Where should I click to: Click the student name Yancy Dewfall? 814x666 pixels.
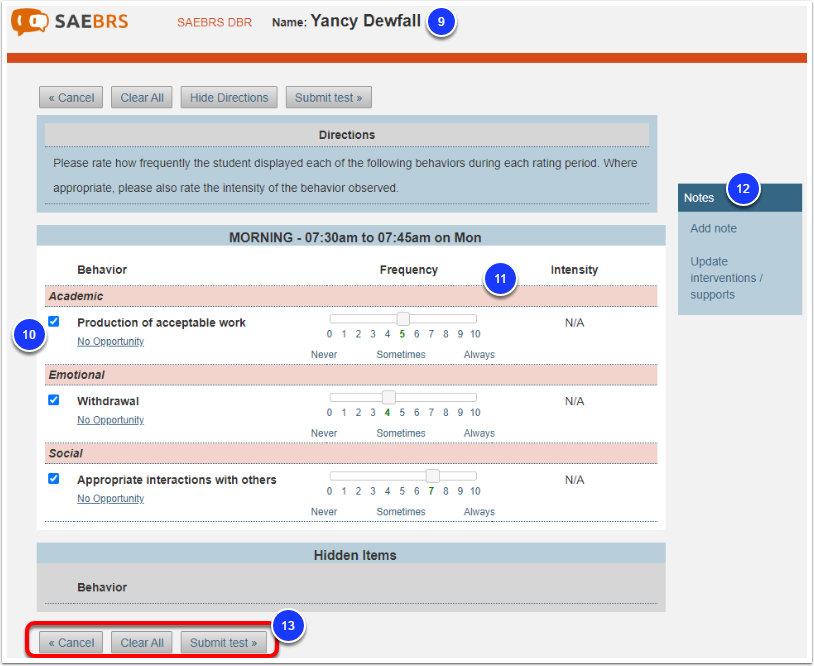pos(365,21)
